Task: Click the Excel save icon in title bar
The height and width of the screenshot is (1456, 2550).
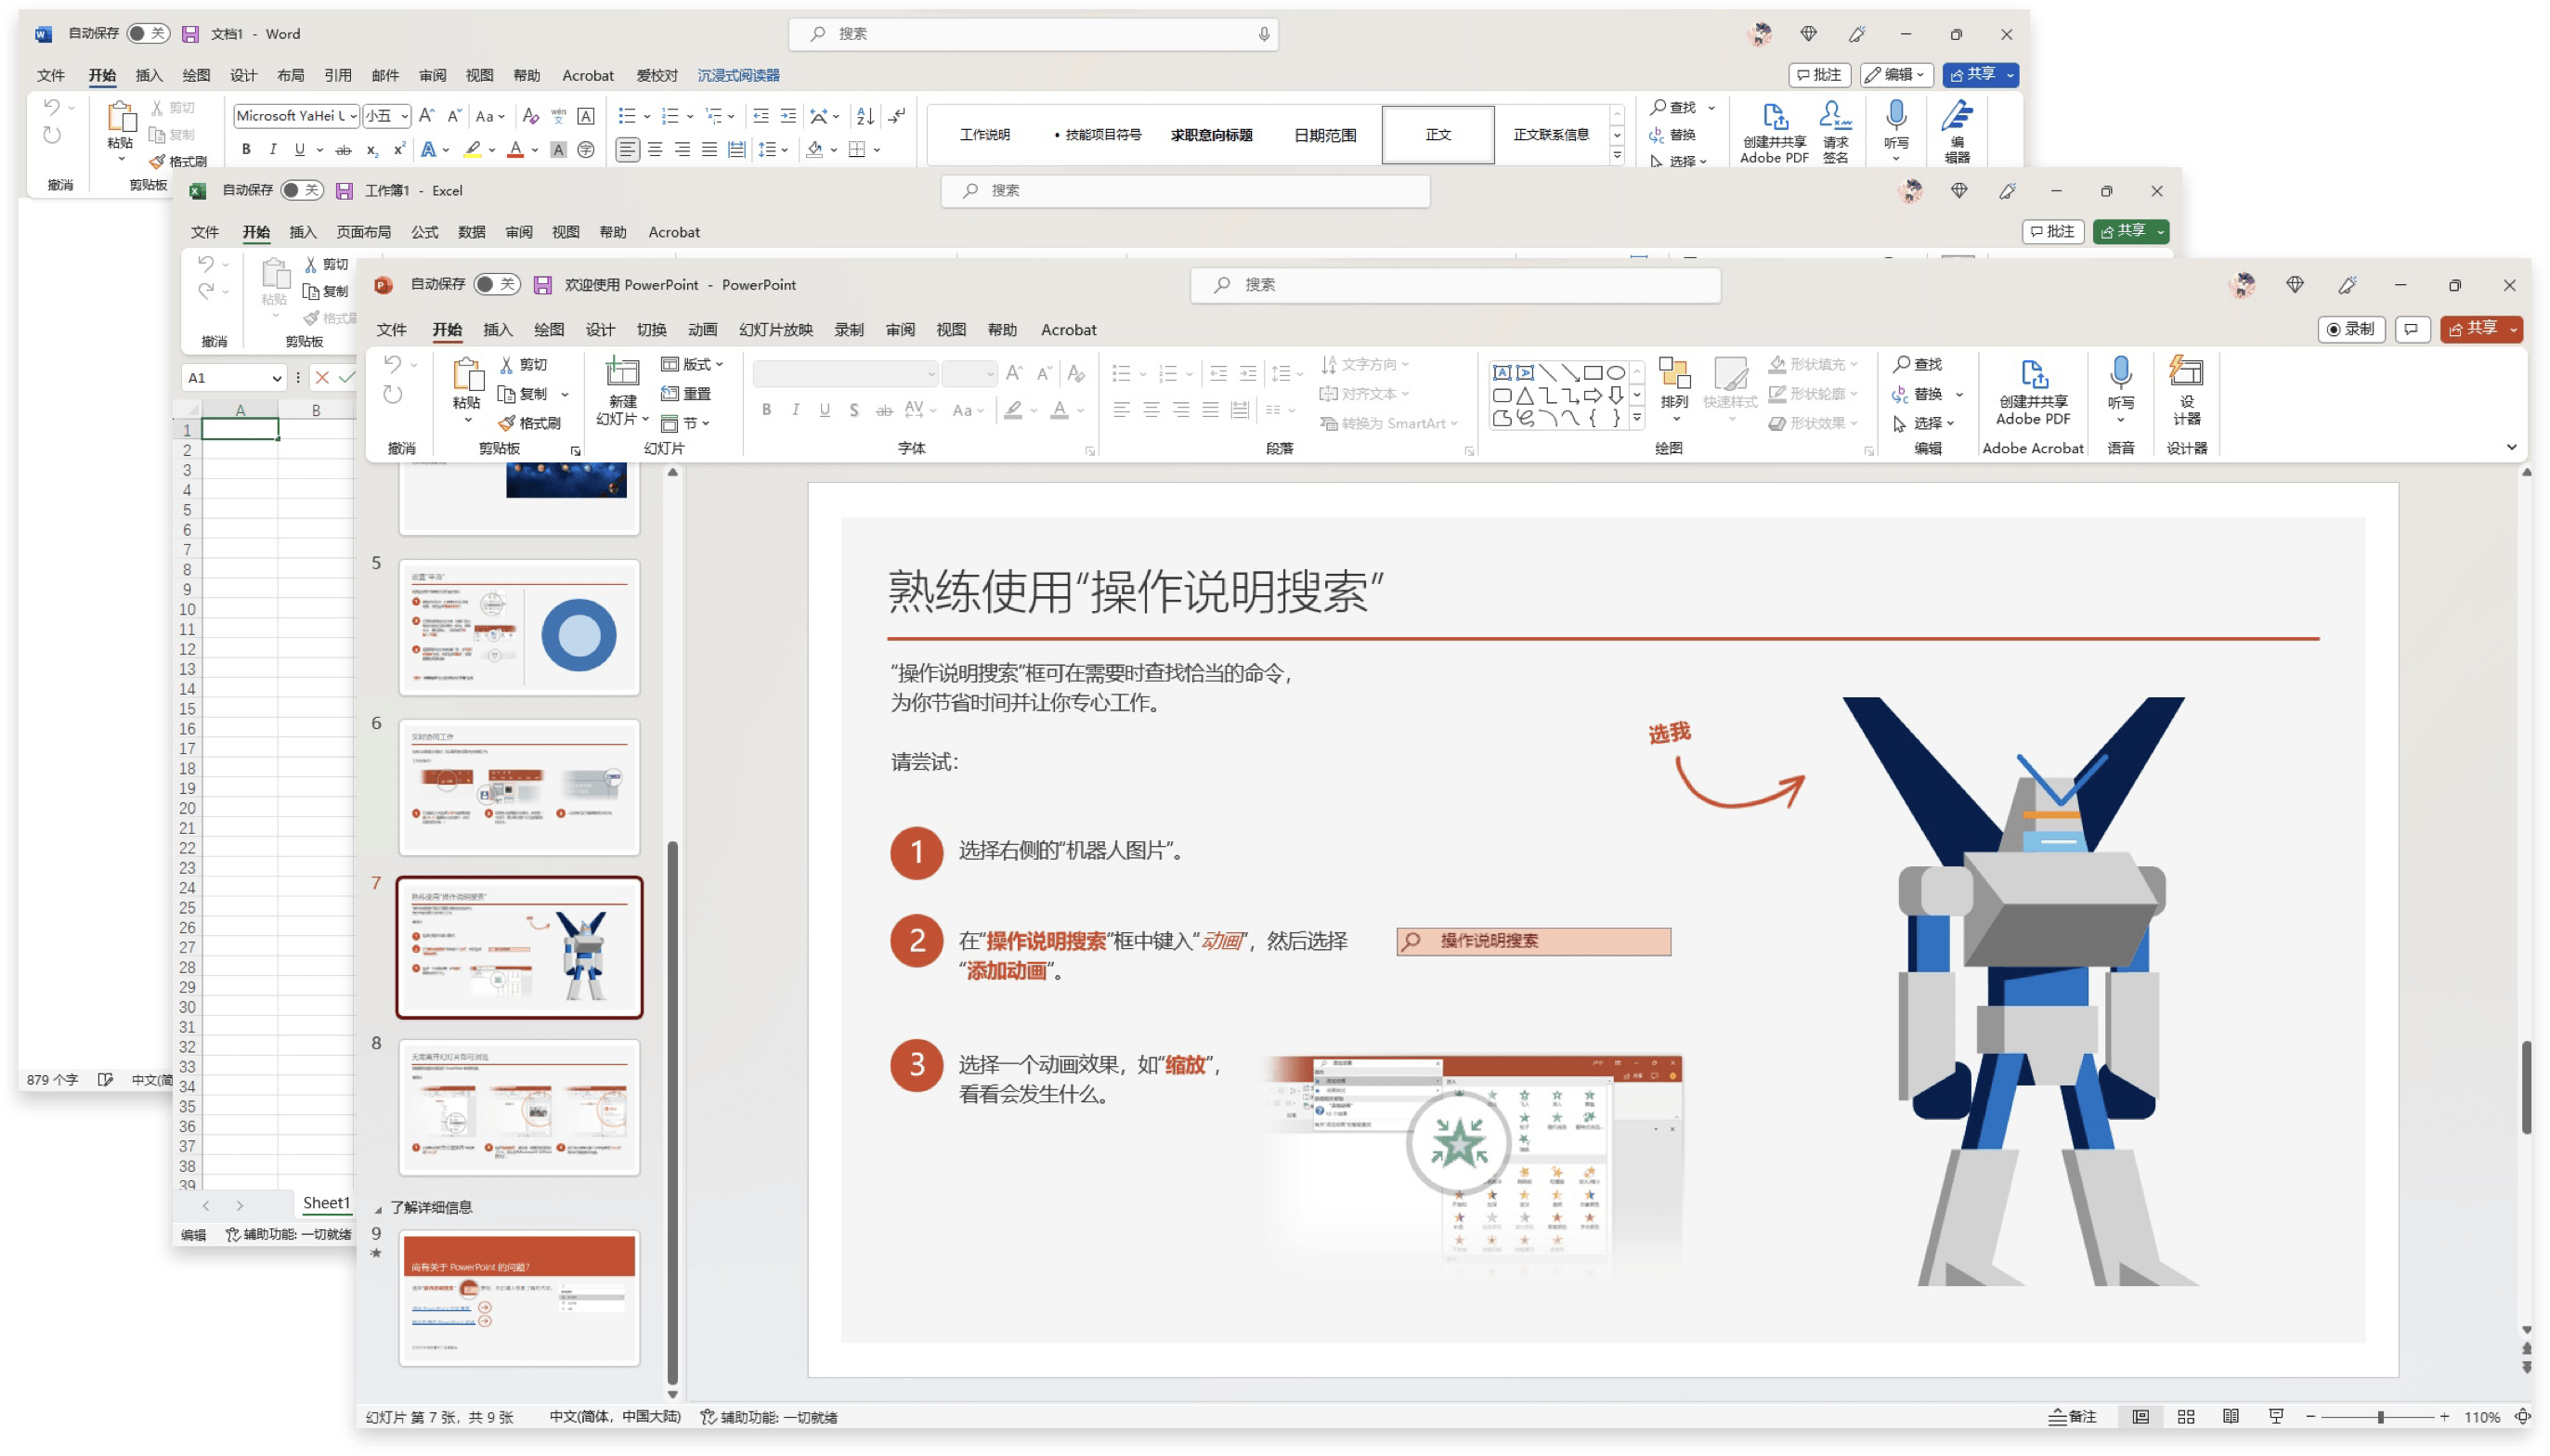Action: click(343, 191)
